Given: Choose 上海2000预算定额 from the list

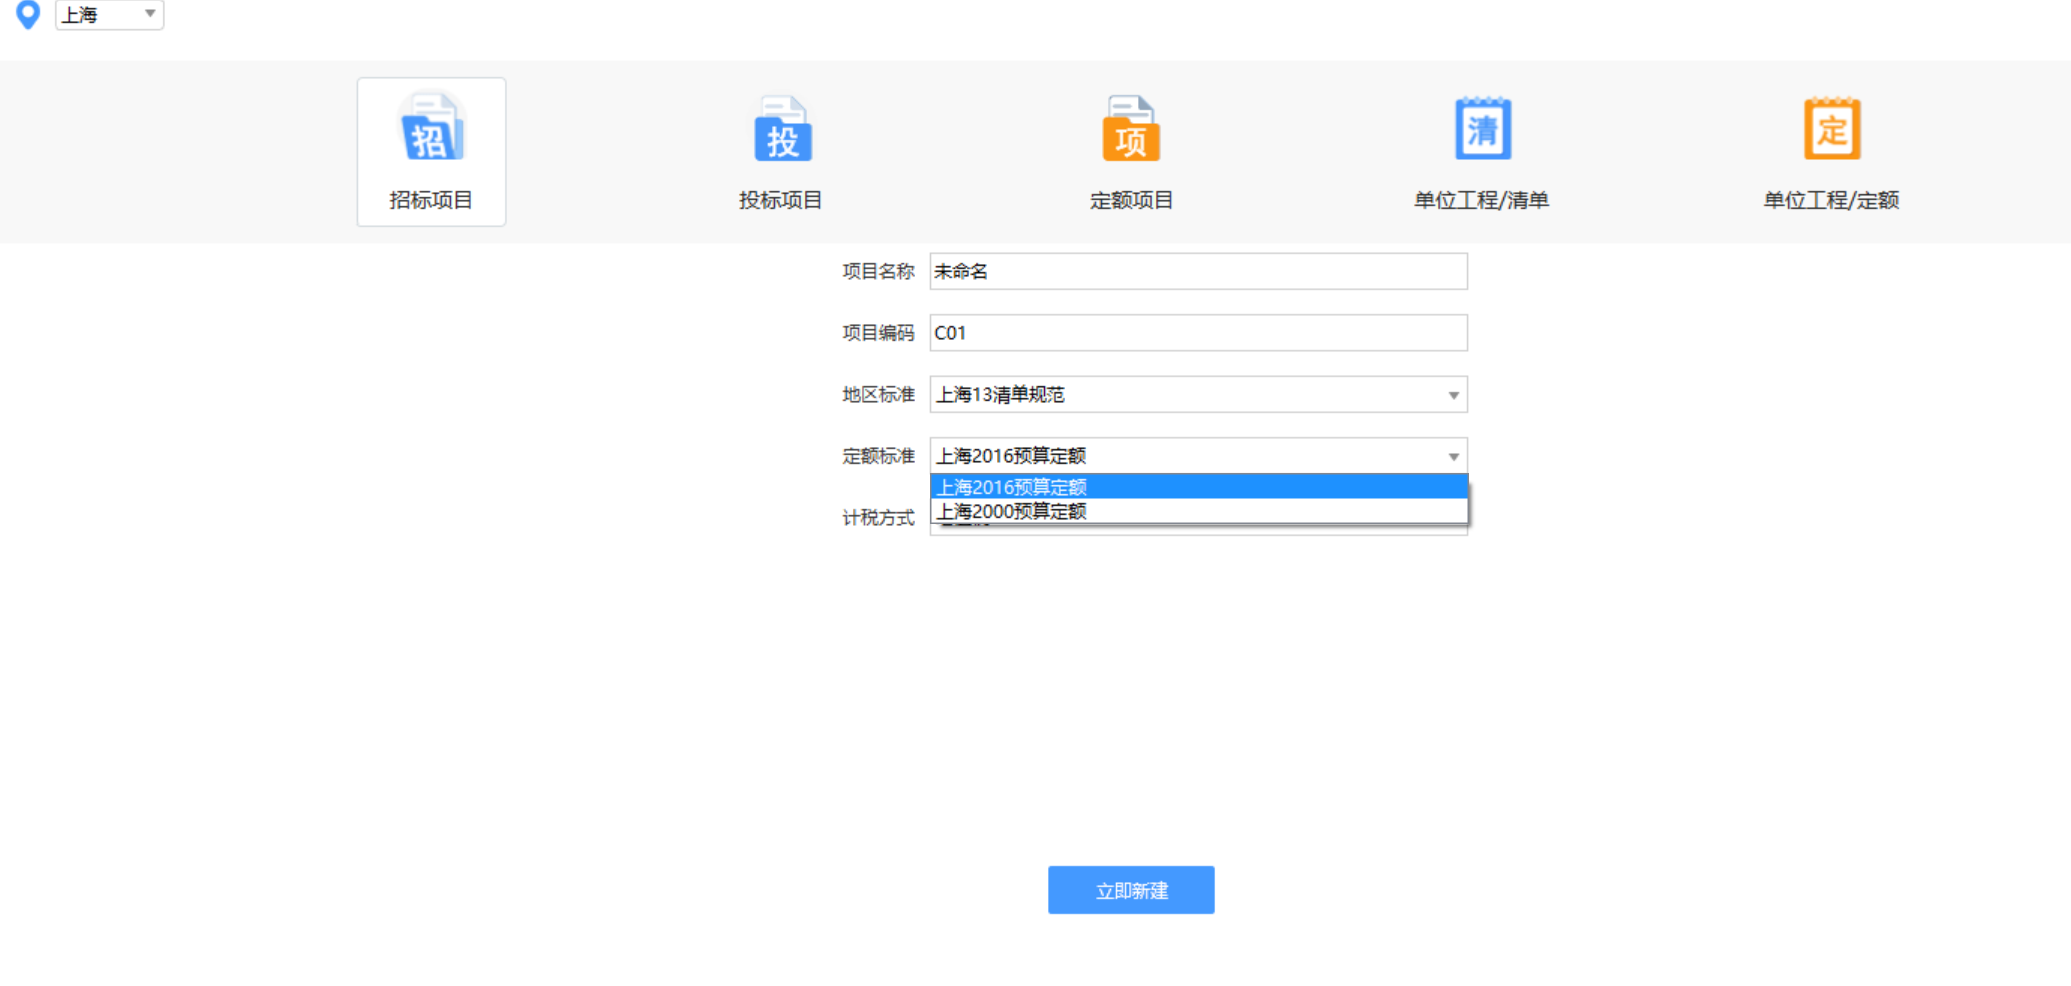Looking at the screenshot, I should pyautogui.click(x=1198, y=511).
